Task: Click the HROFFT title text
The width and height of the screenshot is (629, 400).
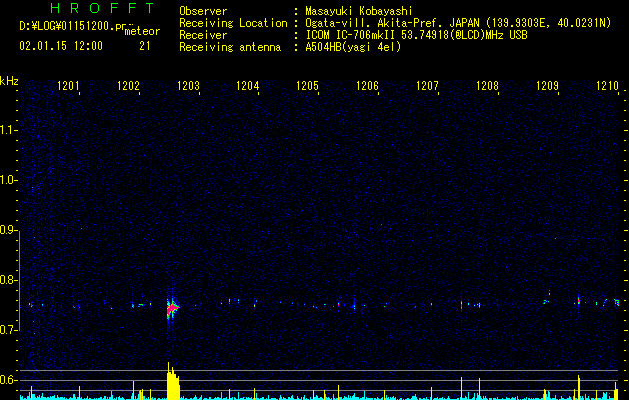Action: [103, 8]
